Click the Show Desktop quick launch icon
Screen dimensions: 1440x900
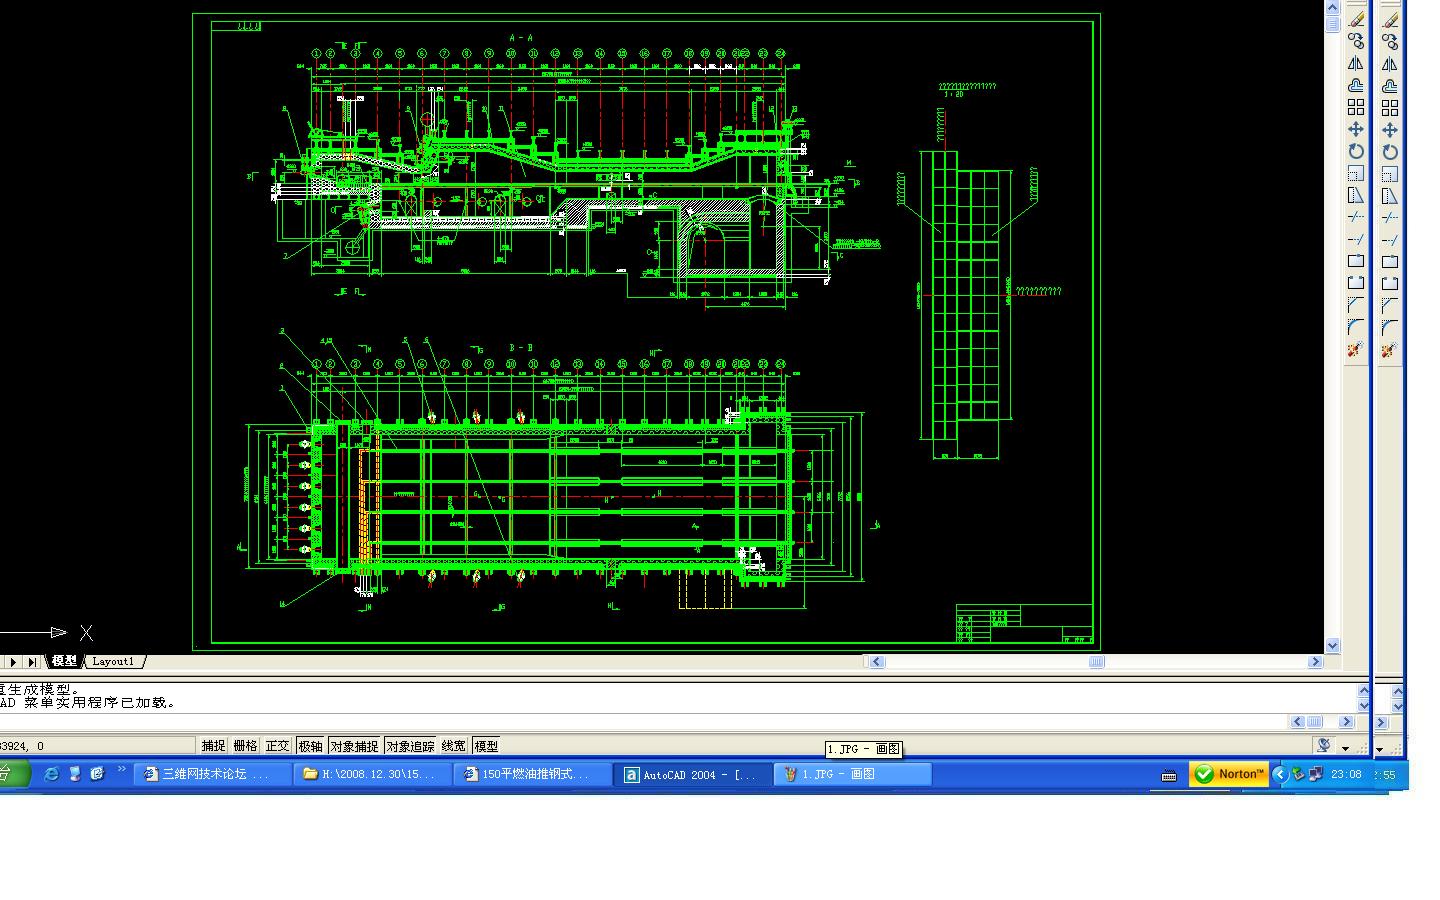[x=75, y=774]
